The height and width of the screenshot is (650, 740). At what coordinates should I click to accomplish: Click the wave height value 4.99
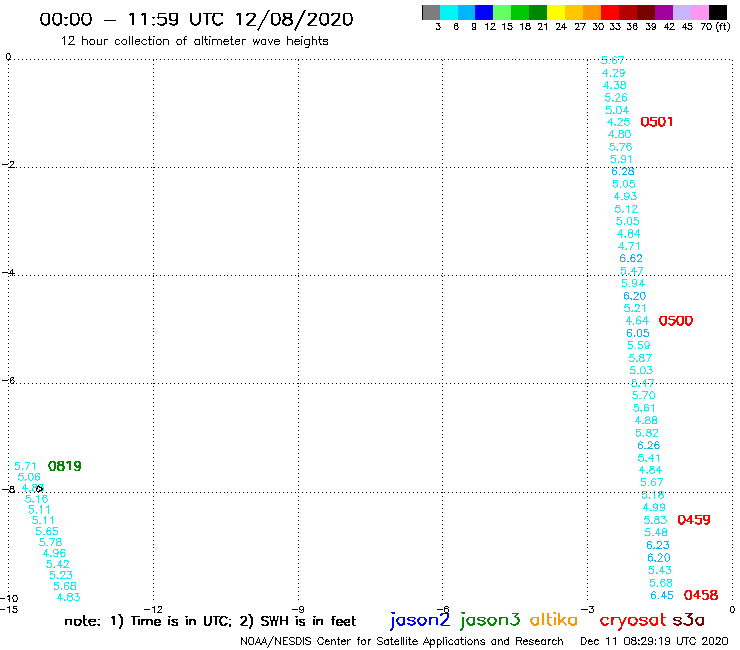[x=654, y=507]
